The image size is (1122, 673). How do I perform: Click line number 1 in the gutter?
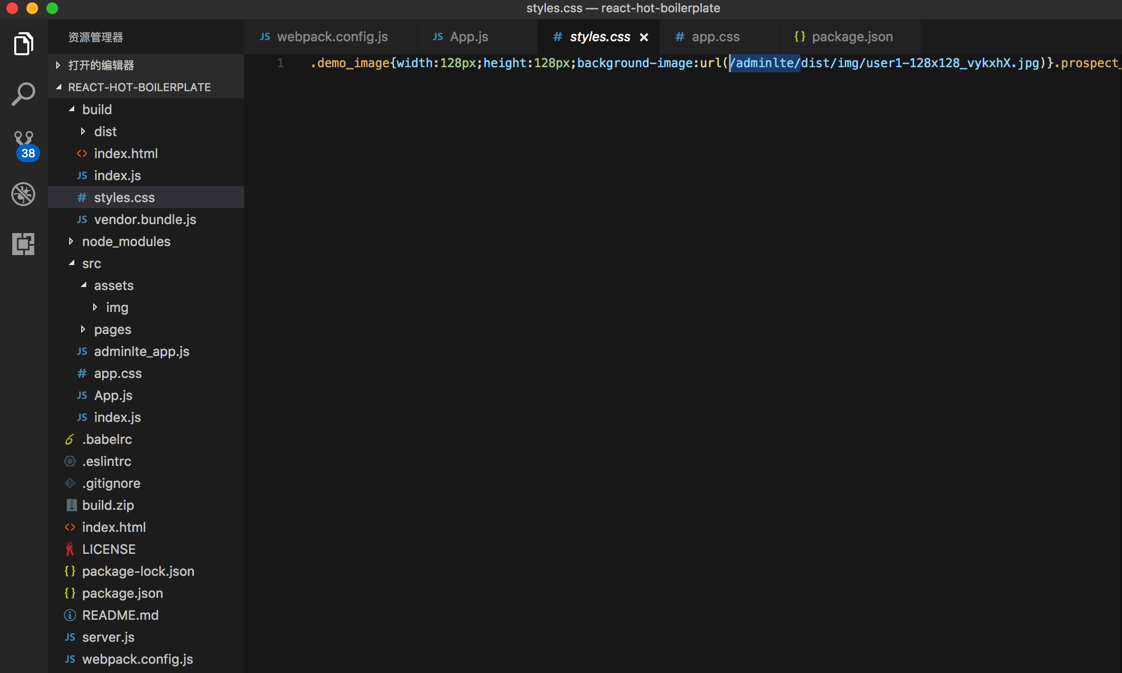pyautogui.click(x=280, y=63)
